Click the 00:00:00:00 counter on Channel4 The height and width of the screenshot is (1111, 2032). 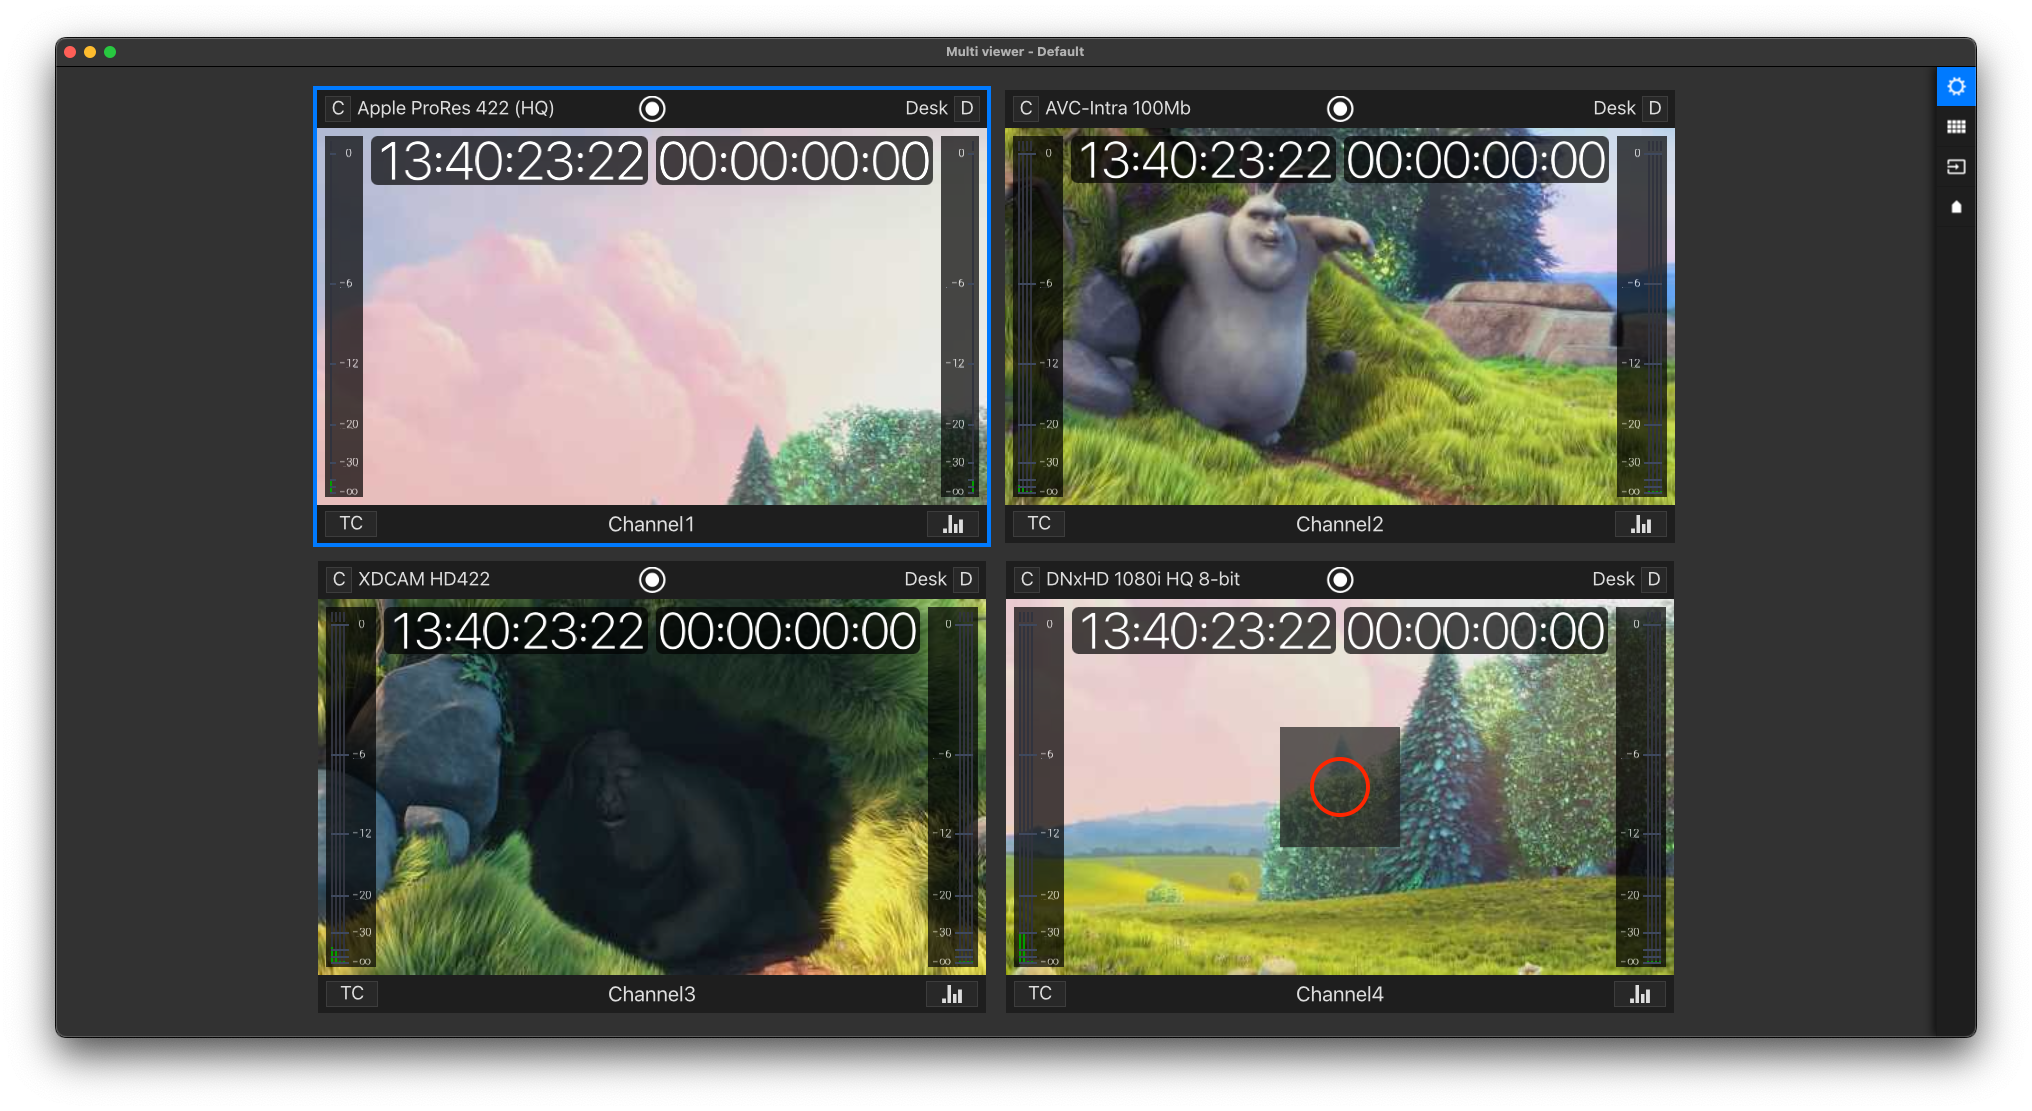tap(1477, 631)
